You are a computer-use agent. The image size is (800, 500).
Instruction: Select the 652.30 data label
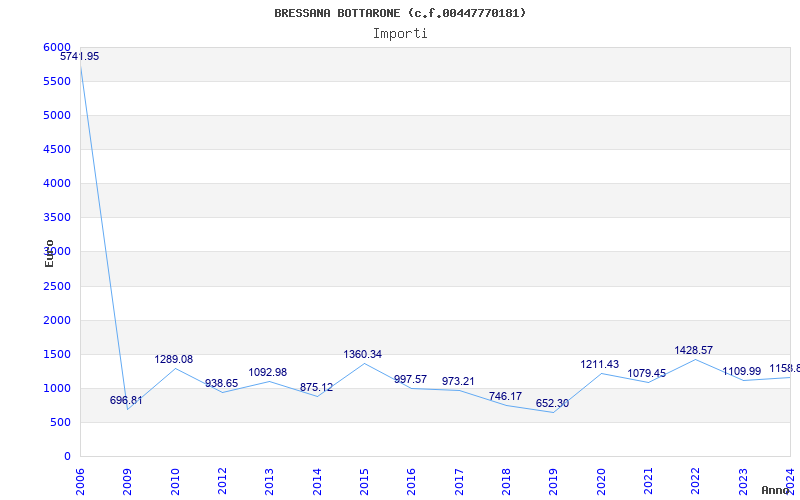[552, 404]
